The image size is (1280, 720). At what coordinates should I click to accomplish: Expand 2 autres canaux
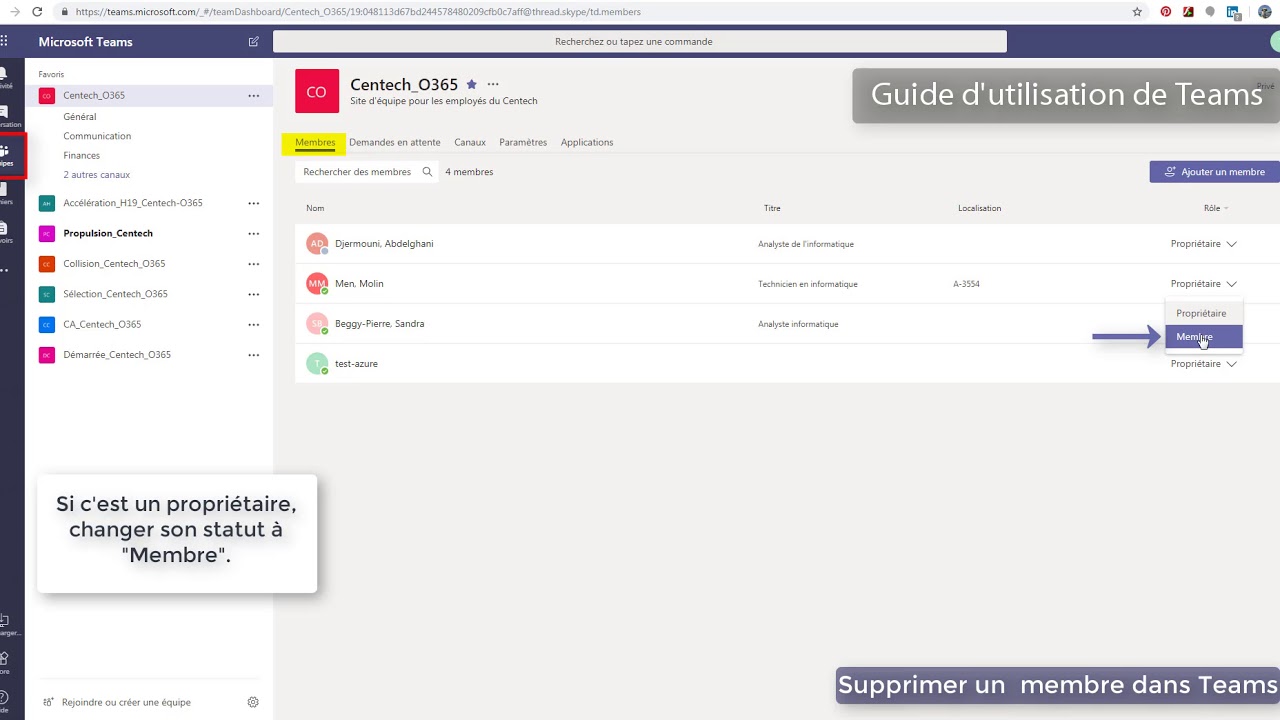coord(97,175)
